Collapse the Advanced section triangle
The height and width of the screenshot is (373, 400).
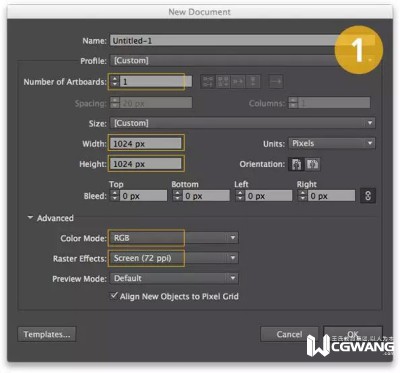(x=30, y=218)
